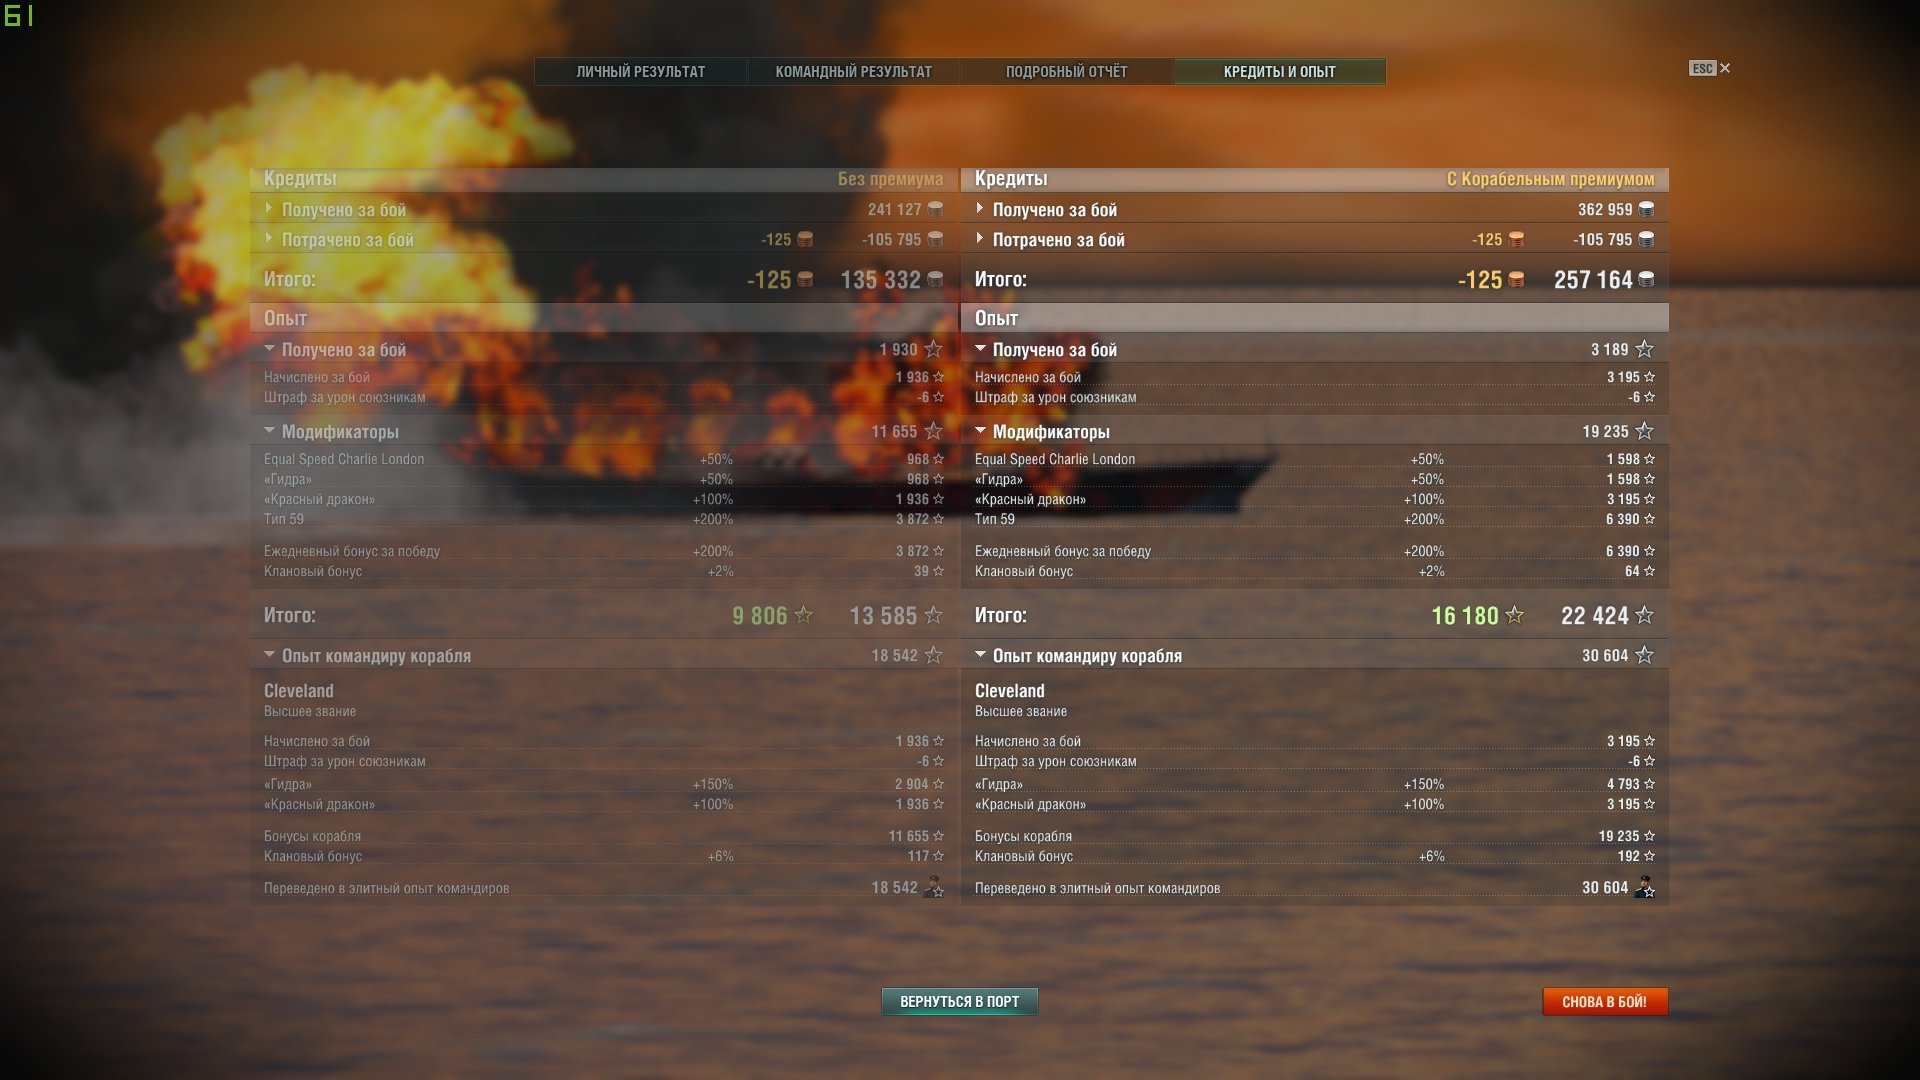Click silver credits coin icon beside 257 164
This screenshot has height=1080, width=1920.
point(1646,280)
